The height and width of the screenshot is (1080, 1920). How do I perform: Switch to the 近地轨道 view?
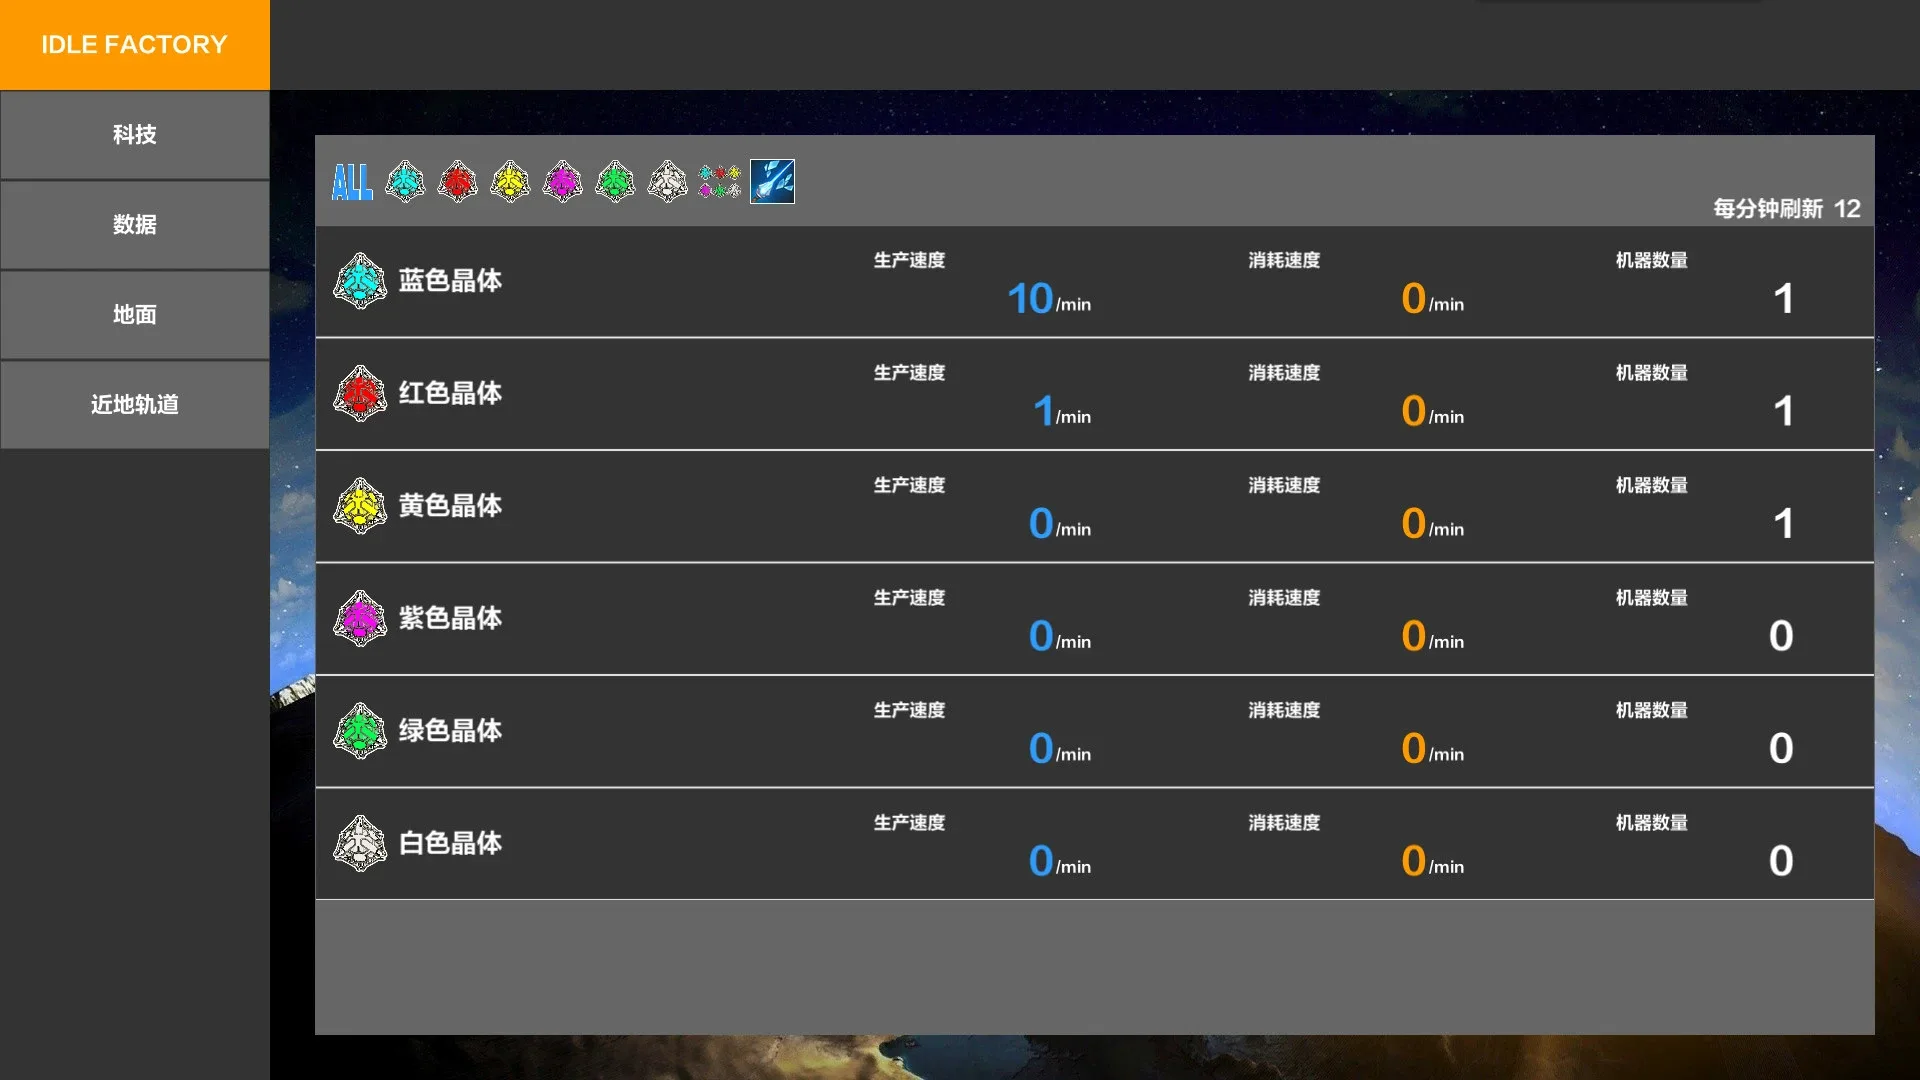coord(134,405)
